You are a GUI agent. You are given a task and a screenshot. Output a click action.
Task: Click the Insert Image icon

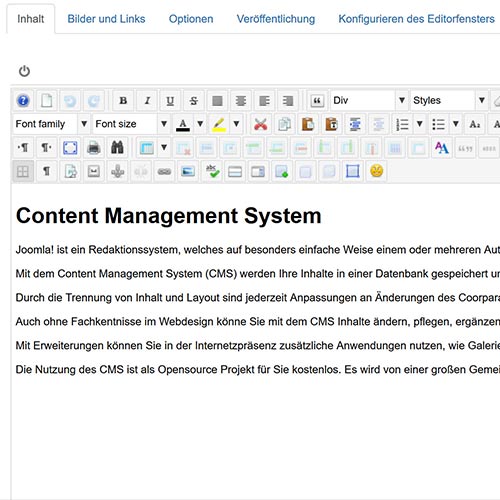pyautogui.click(x=188, y=171)
